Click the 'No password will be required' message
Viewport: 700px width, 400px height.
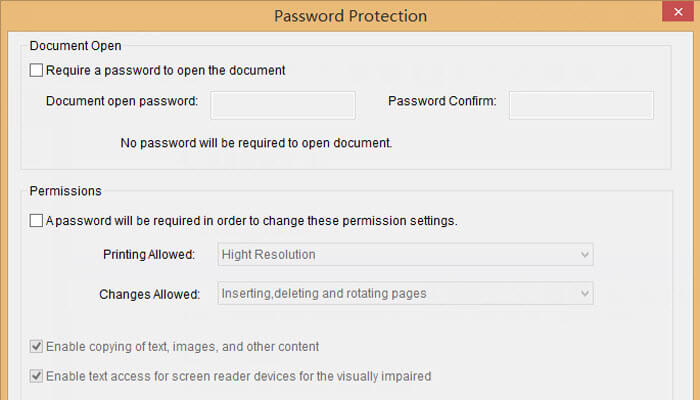256,143
